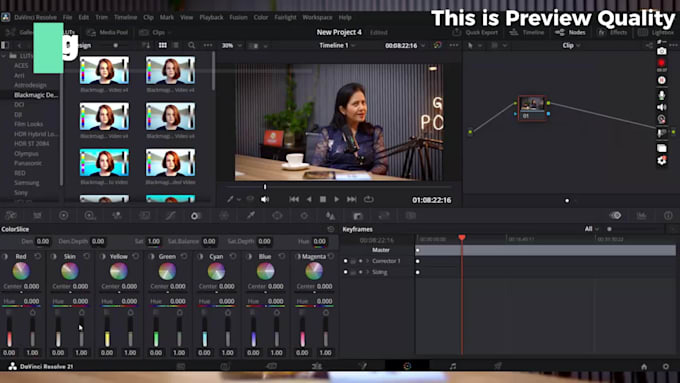Open the Lightbox button
Image resolution: width=680 pixels, height=383 pixels.
pyautogui.click(x=656, y=33)
